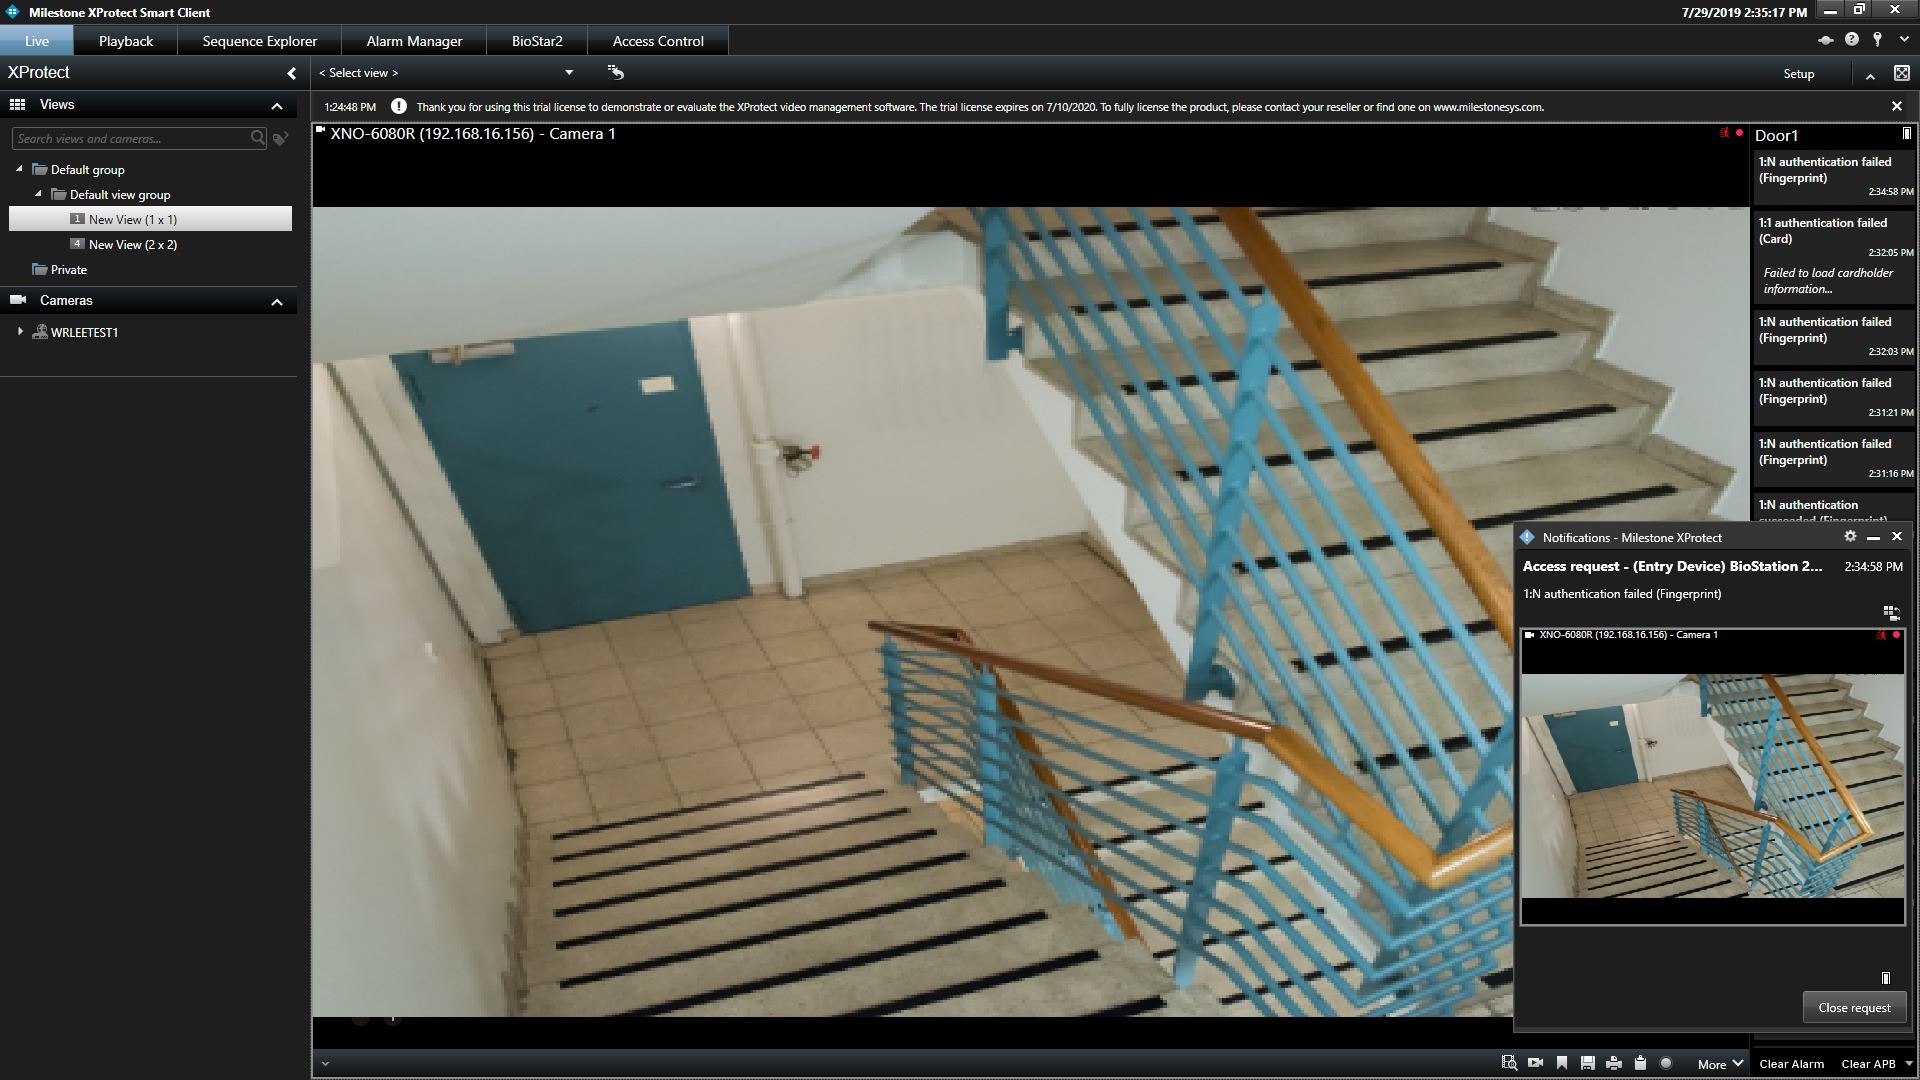The width and height of the screenshot is (1920, 1080).
Task: Add a bookmark from bottom toolbar
Action: (1562, 1063)
